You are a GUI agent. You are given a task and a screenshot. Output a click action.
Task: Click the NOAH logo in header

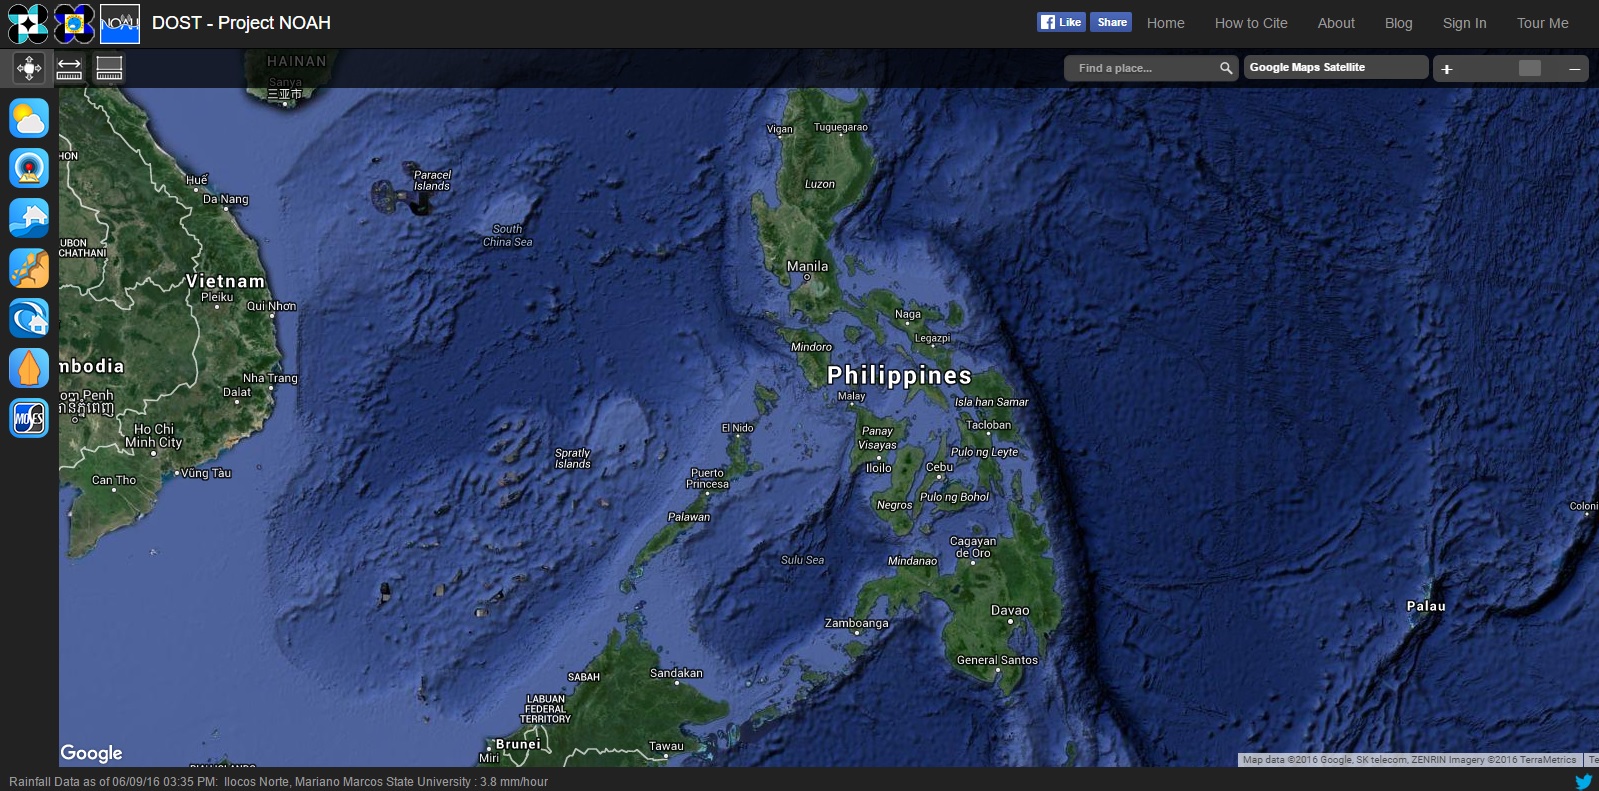pos(120,23)
